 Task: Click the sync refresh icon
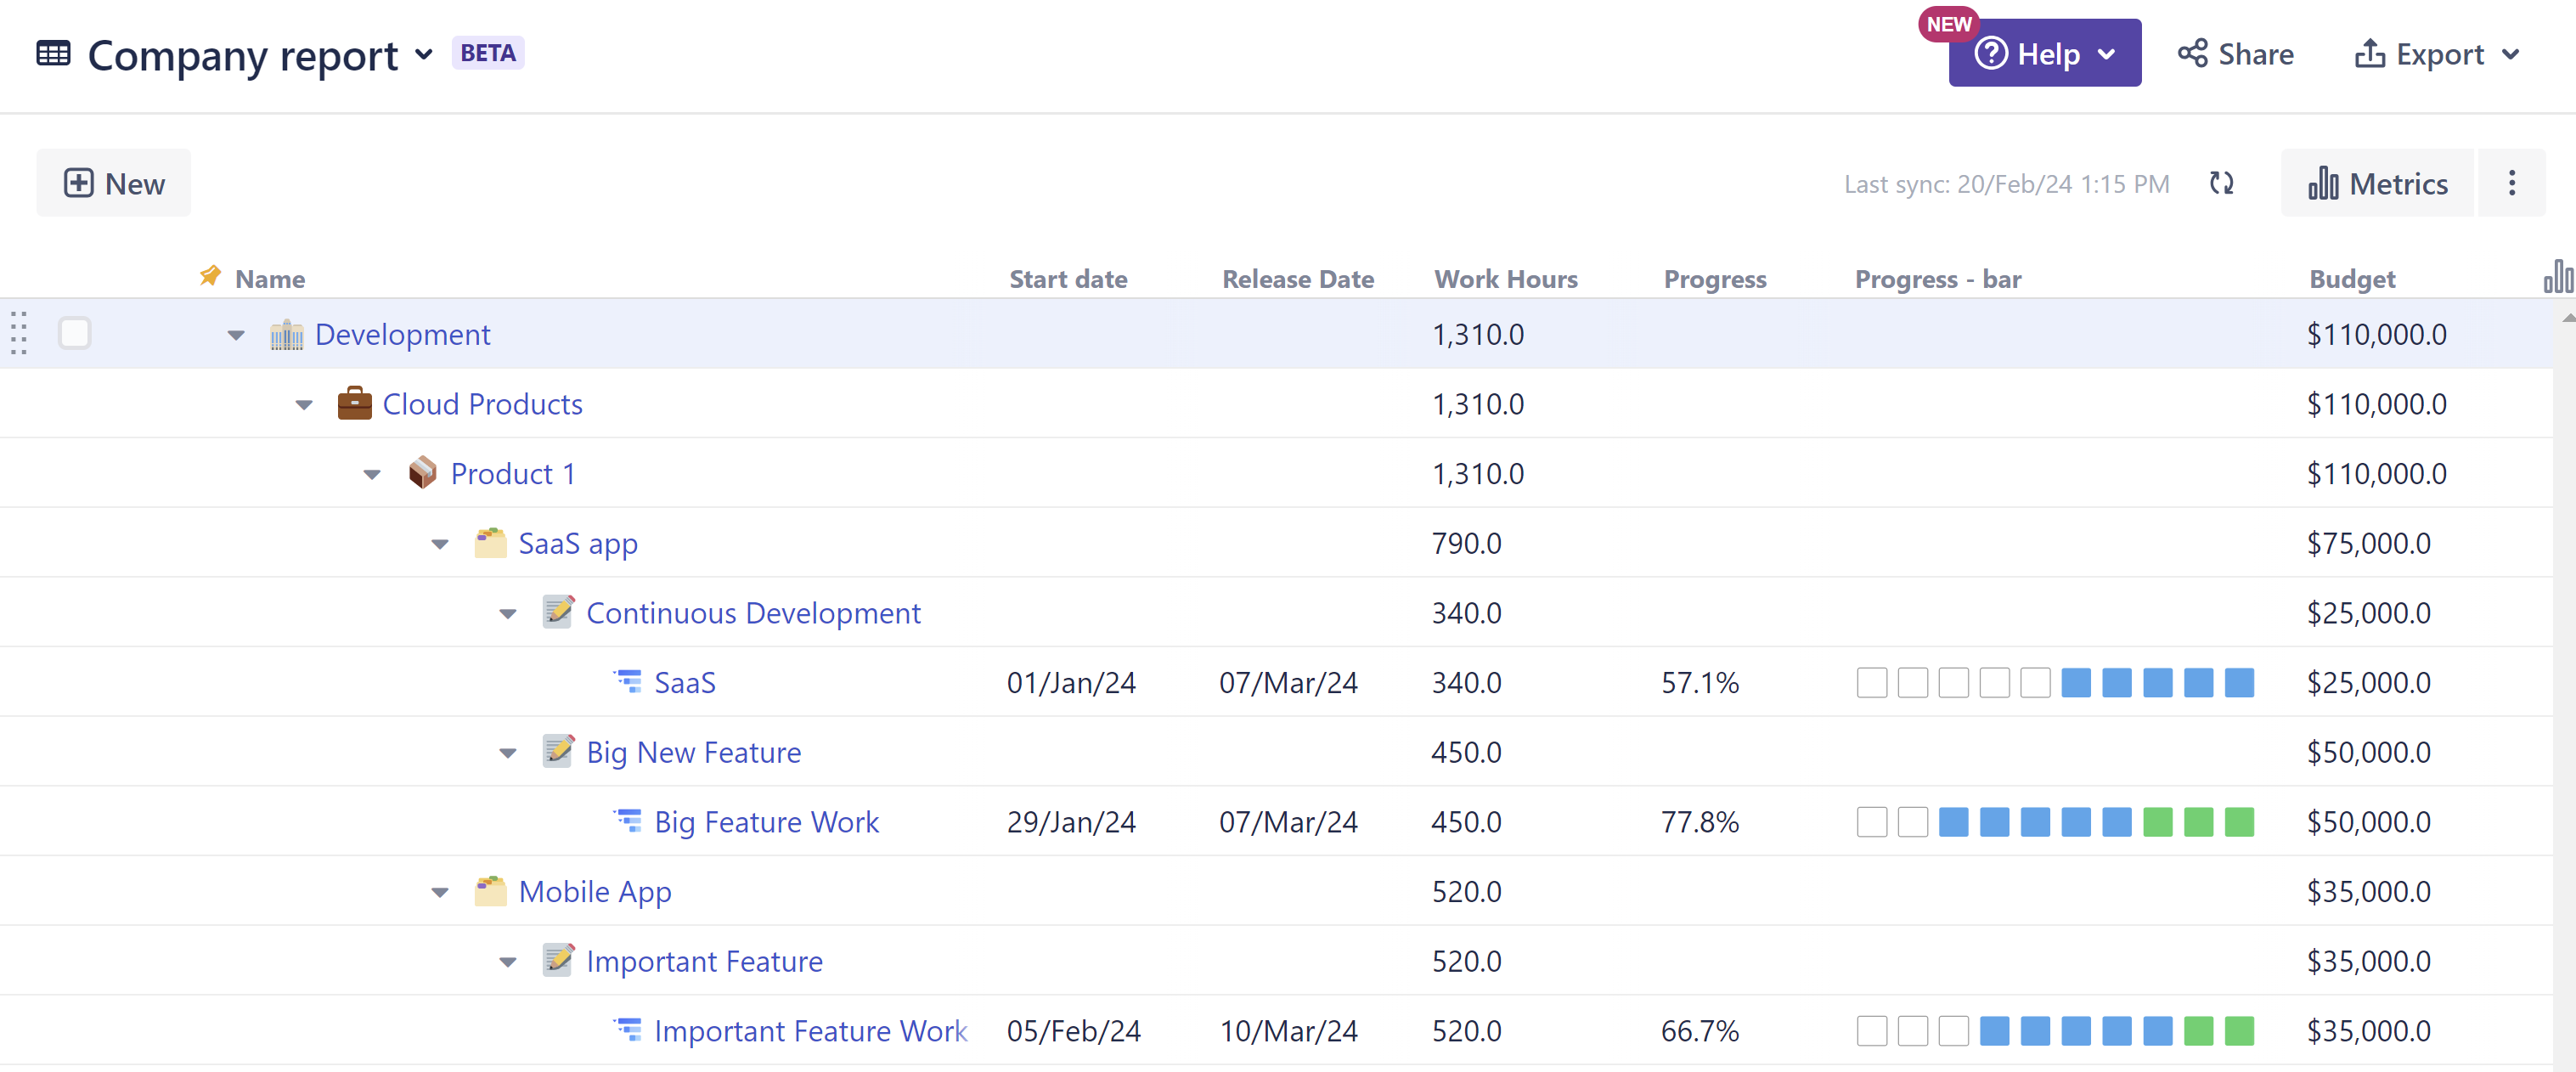pyautogui.click(x=2221, y=183)
